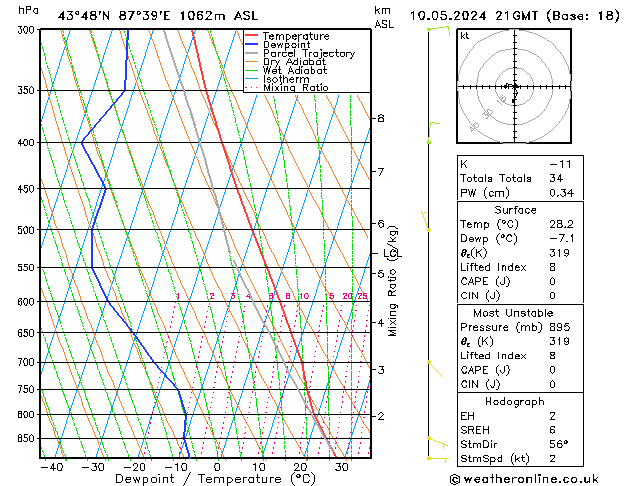Click the "Most Unstable" section heading

[513, 313]
